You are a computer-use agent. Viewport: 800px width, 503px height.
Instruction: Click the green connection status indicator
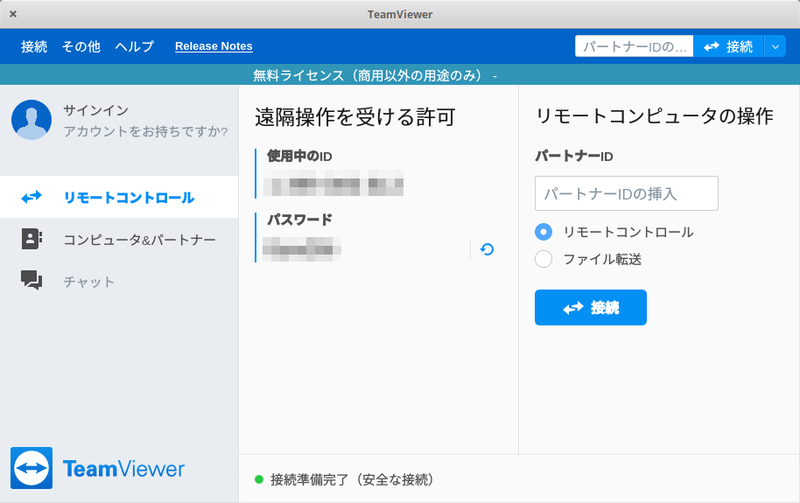259,480
